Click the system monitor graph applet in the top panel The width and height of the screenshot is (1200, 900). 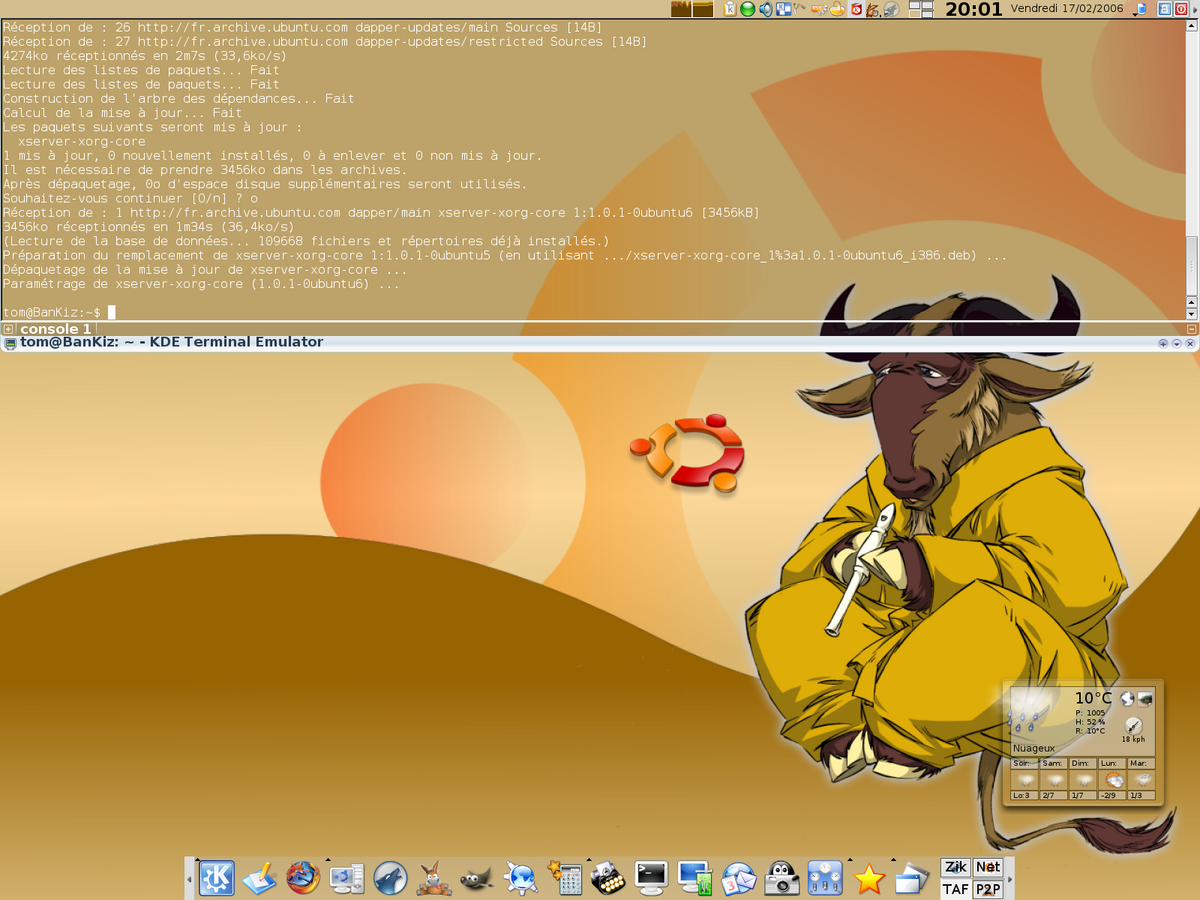(x=692, y=10)
